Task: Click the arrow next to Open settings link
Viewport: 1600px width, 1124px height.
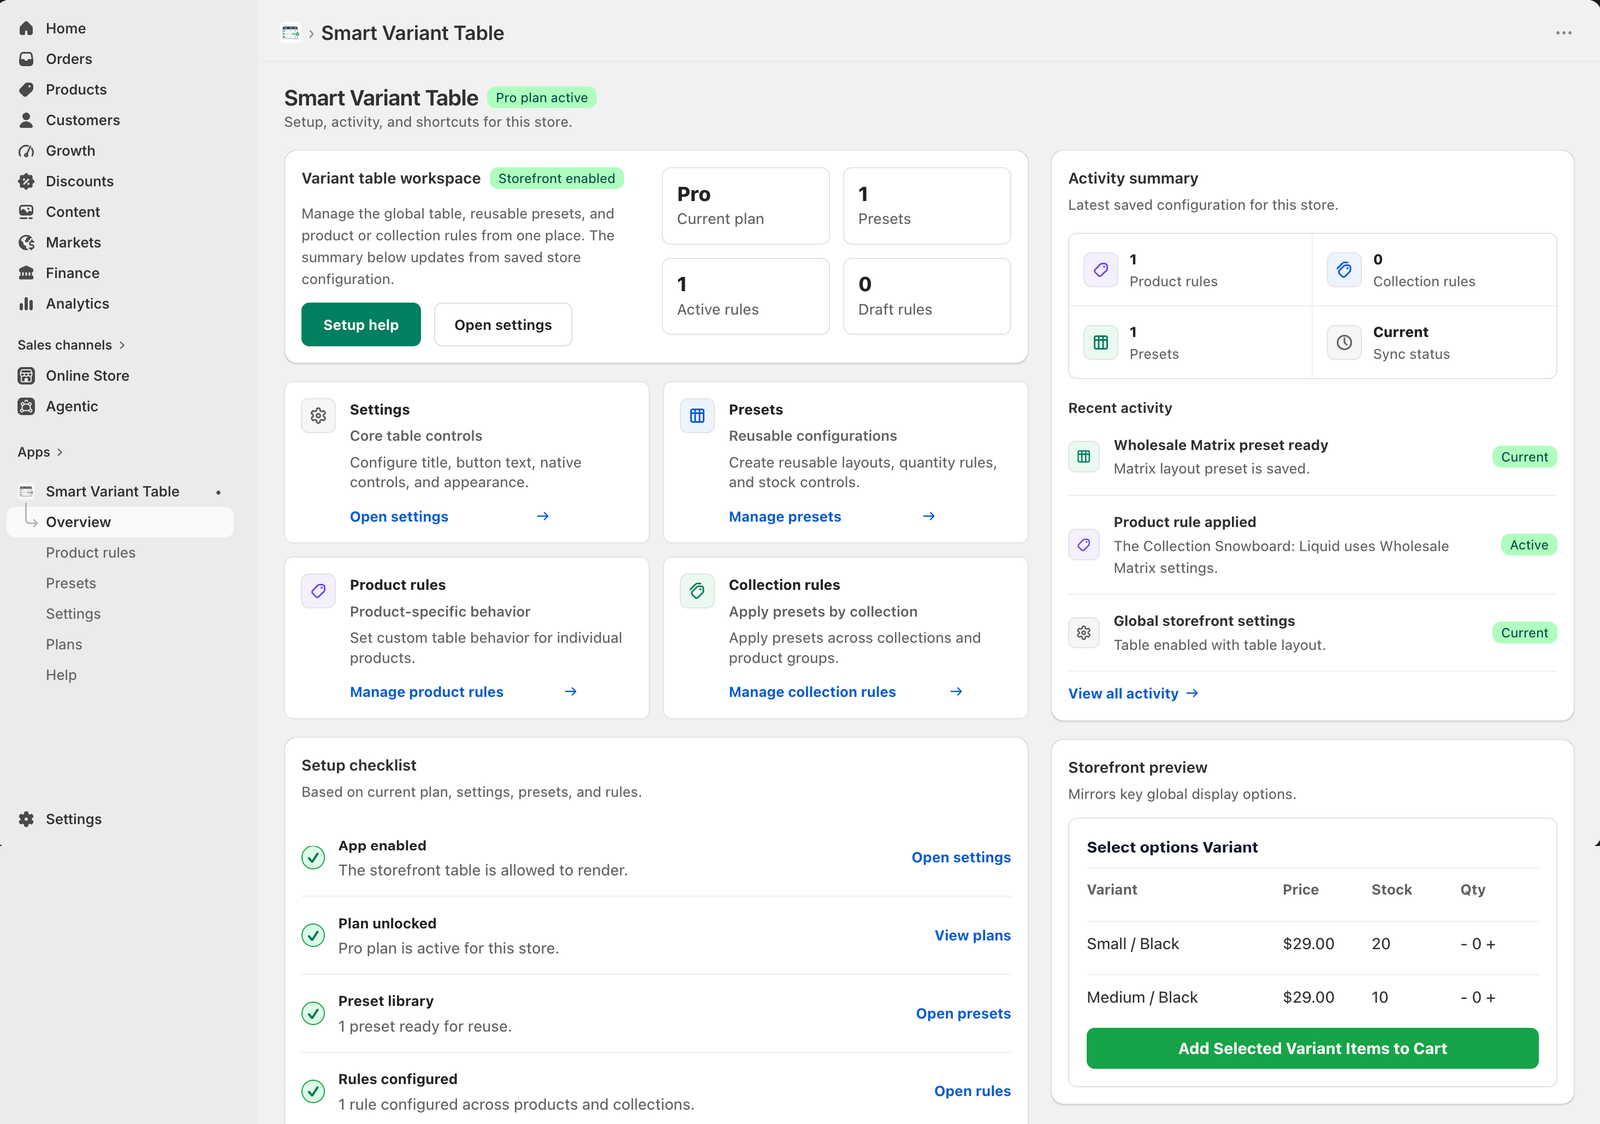Action: point(543,517)
